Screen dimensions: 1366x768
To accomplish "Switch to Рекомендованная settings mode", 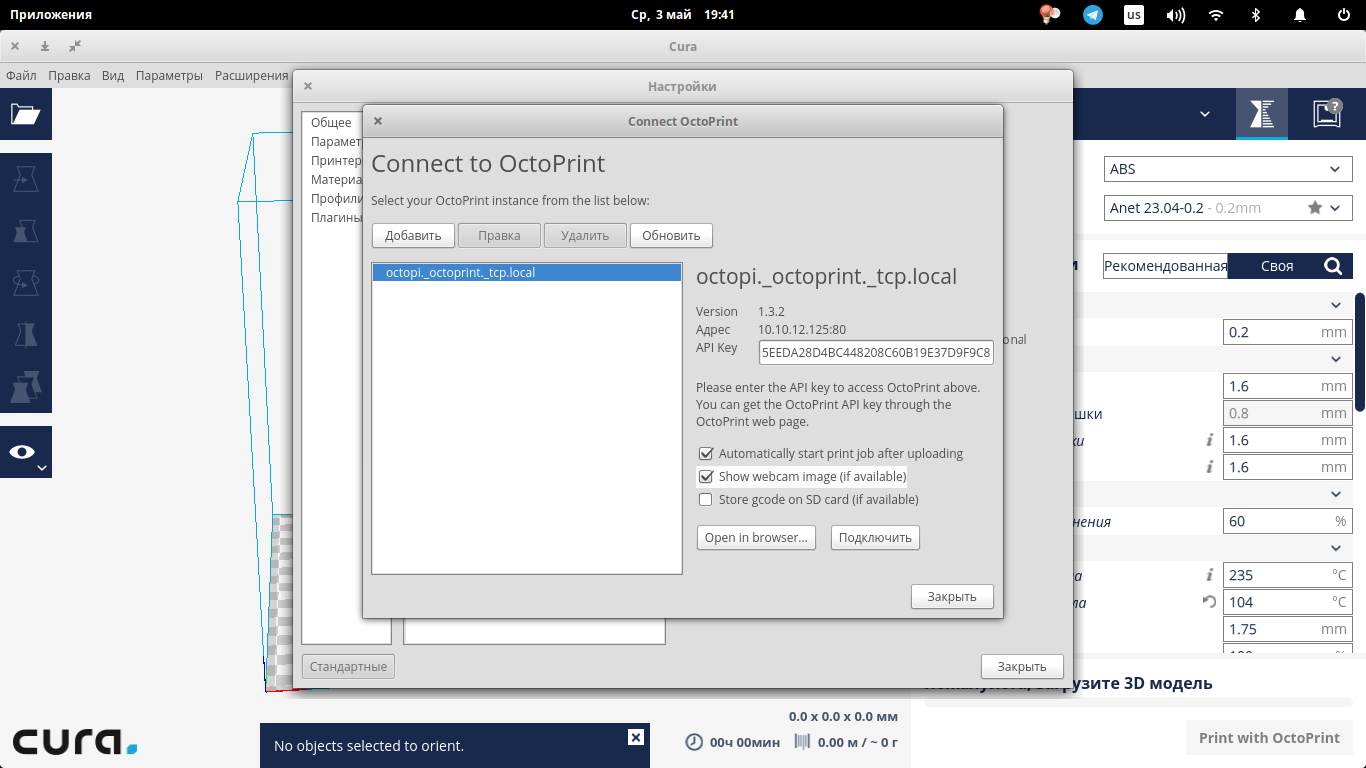I will [1165, 266].
